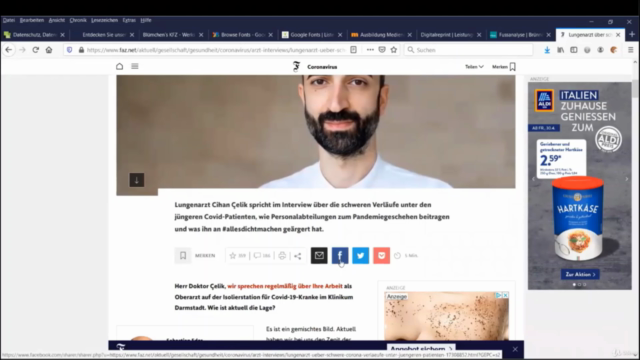Save page to Pocket in address bar

382,50
